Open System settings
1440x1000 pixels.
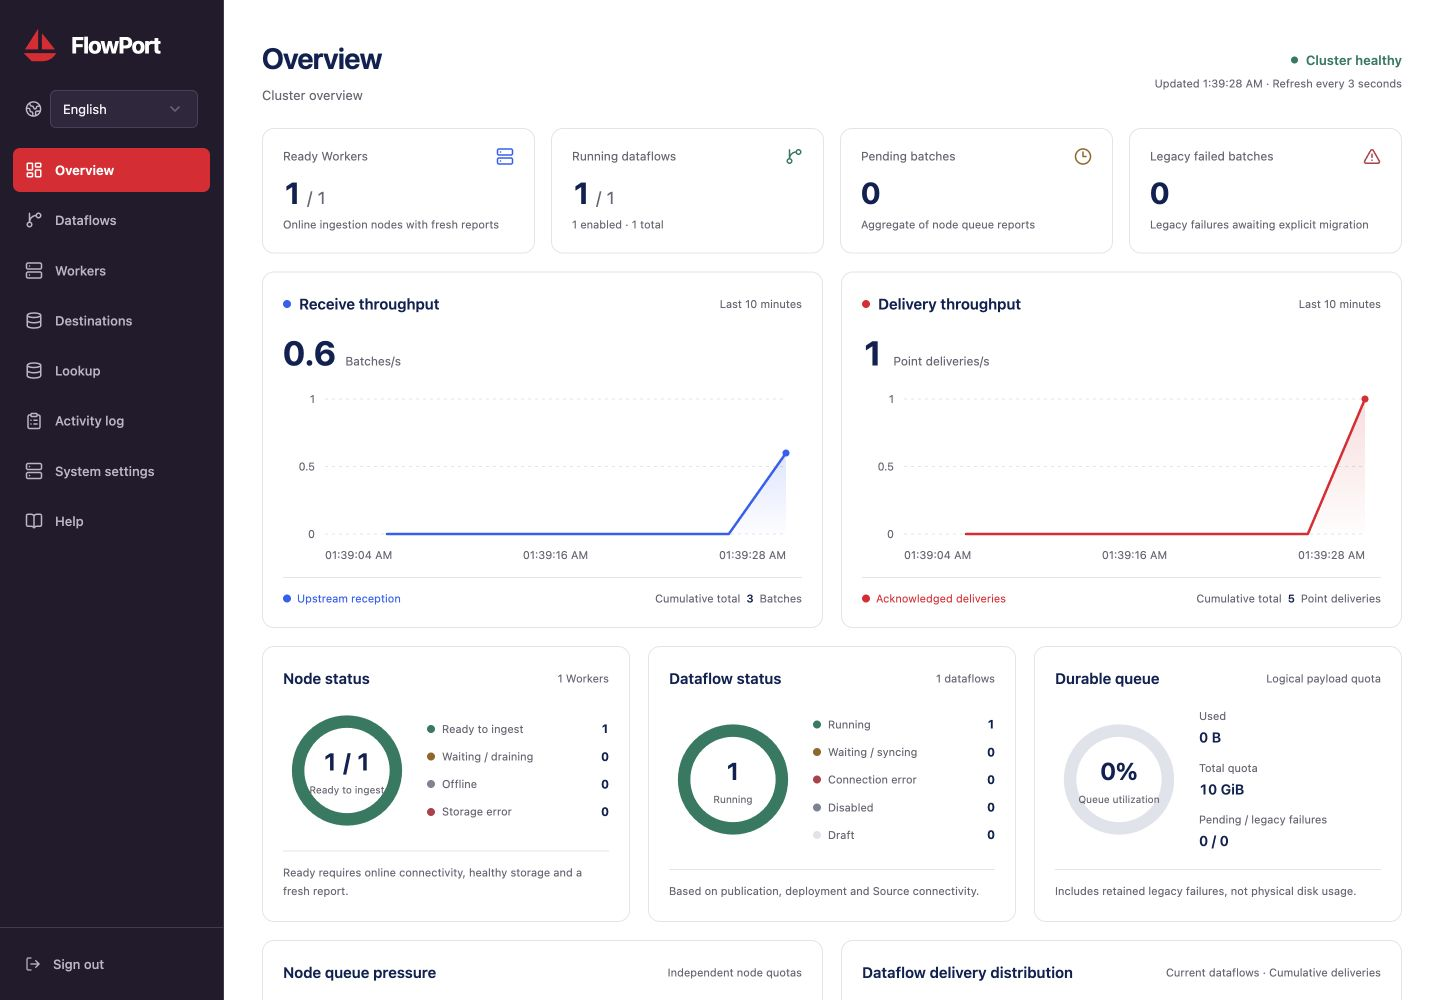(x=111, y=471)
